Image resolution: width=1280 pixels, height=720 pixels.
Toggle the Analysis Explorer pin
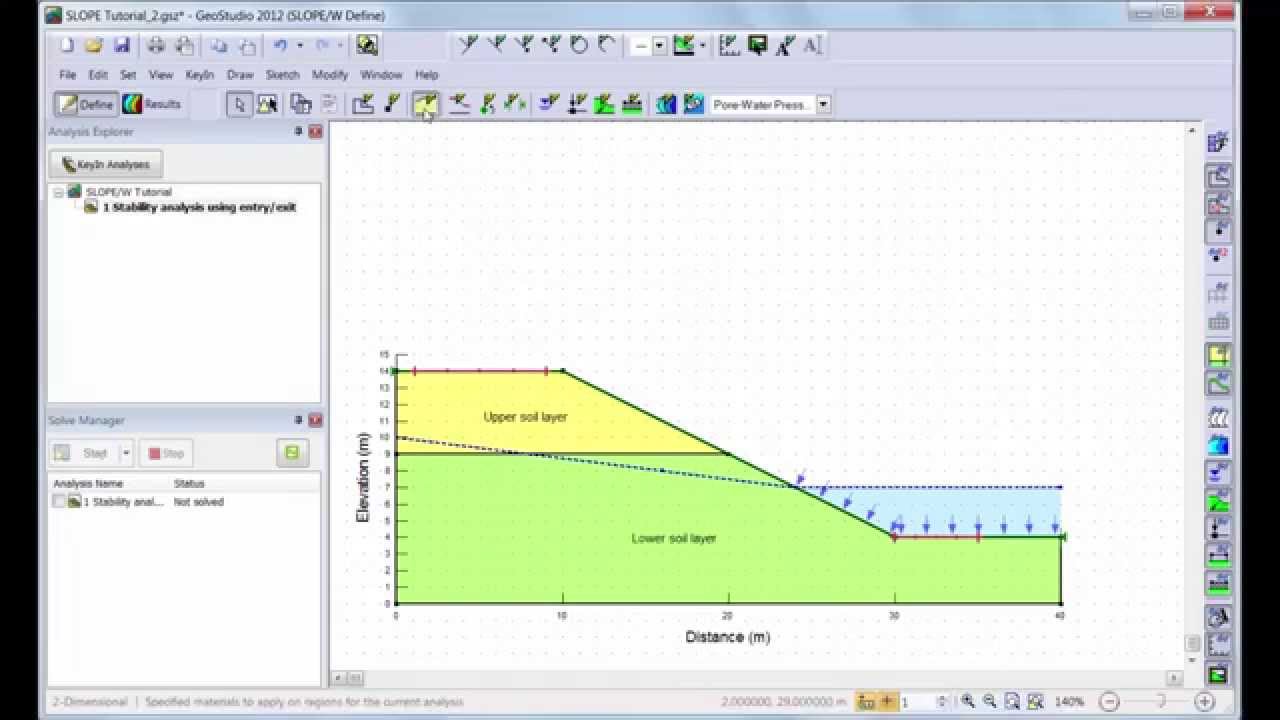pyautogui.click(x=298, y=132)
